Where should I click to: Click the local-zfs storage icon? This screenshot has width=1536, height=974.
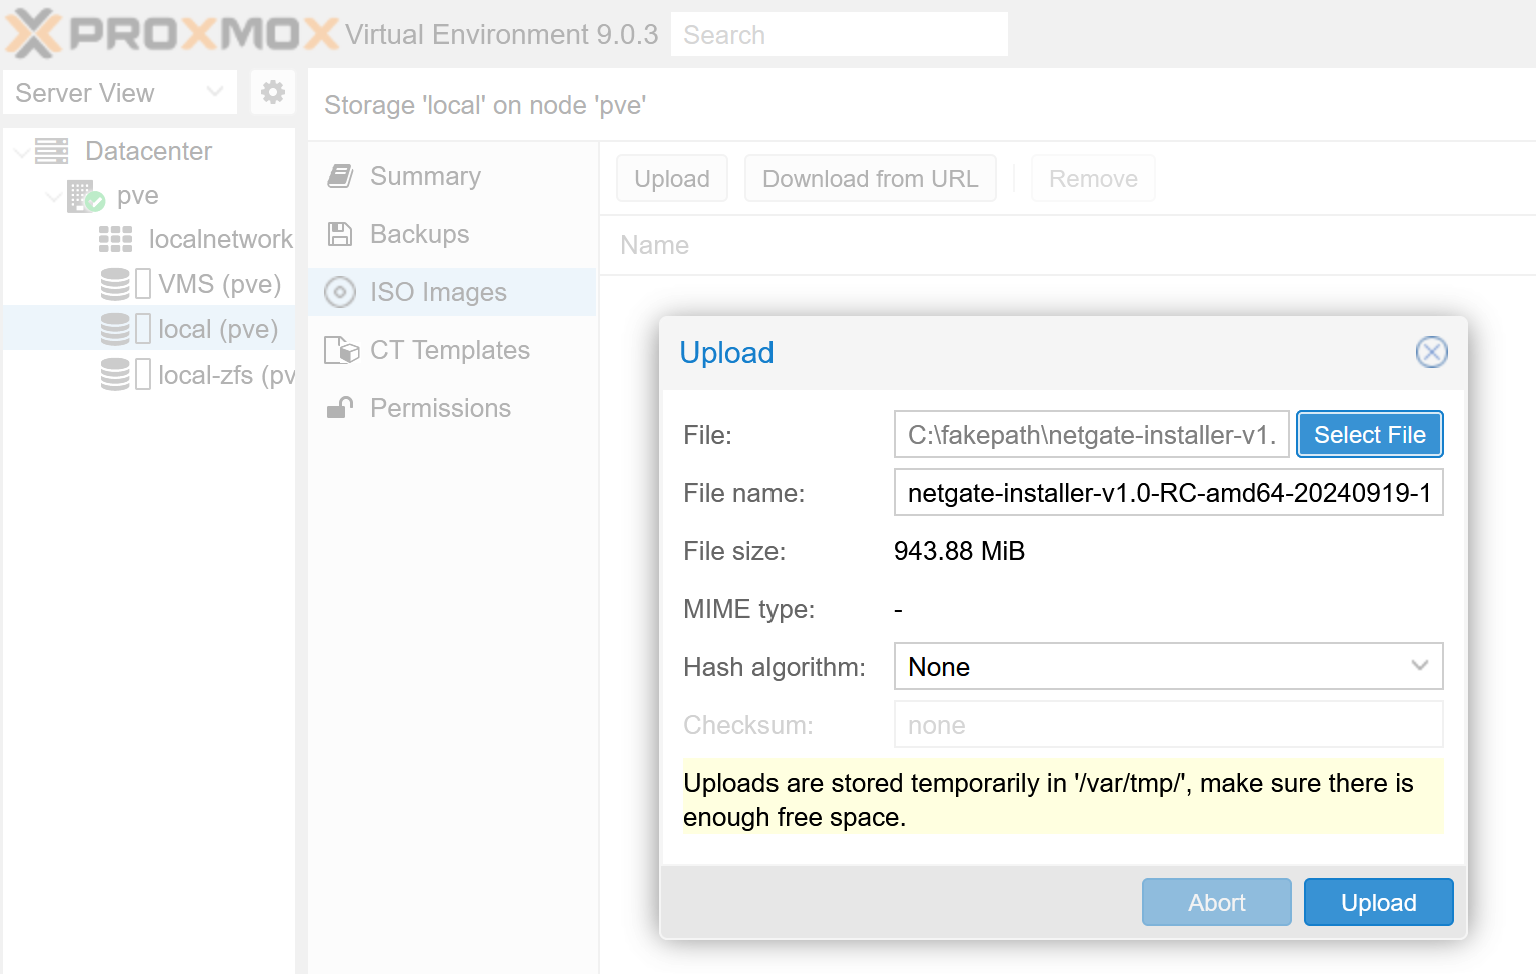115,375
